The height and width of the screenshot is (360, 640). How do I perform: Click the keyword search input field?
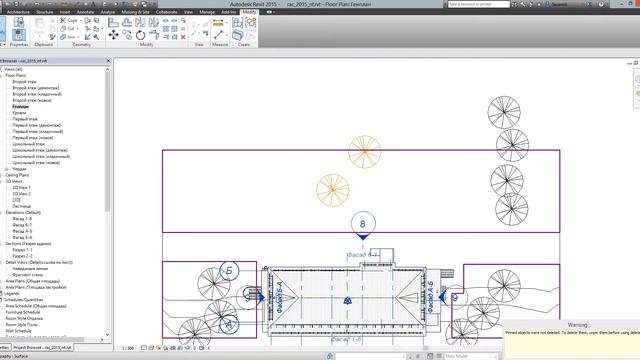(479, 4)
